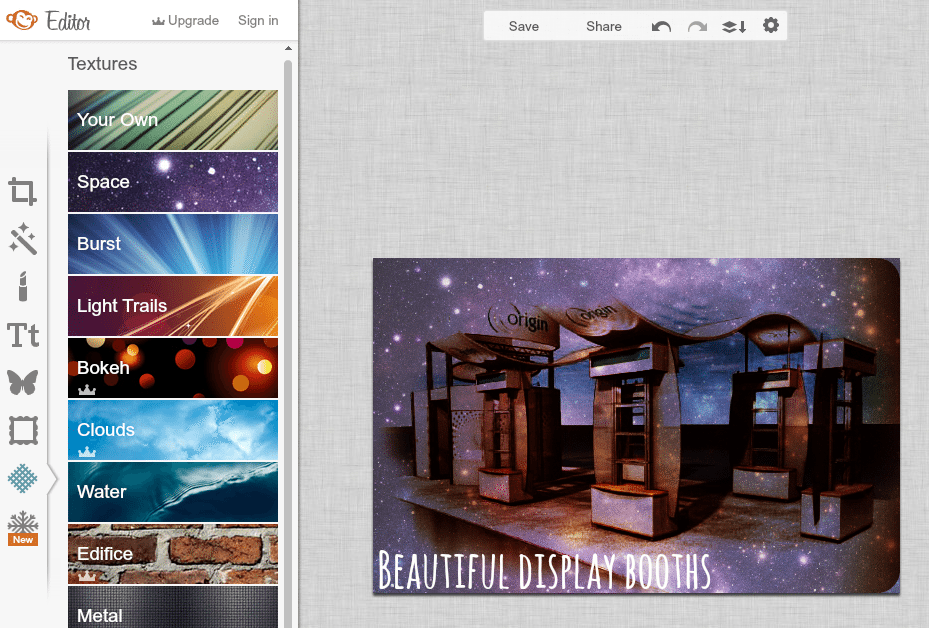Image resolution: width=929 pixels, height=628 pixels.
Task: Click the crown icon on Clouds
Action: [x=87, y=451]
